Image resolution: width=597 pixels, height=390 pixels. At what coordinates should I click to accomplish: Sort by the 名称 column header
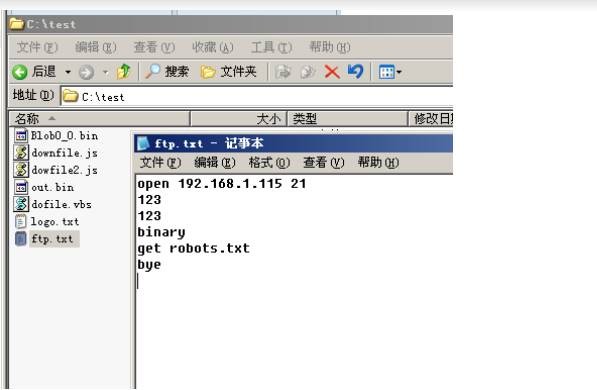tap(99, 119)
